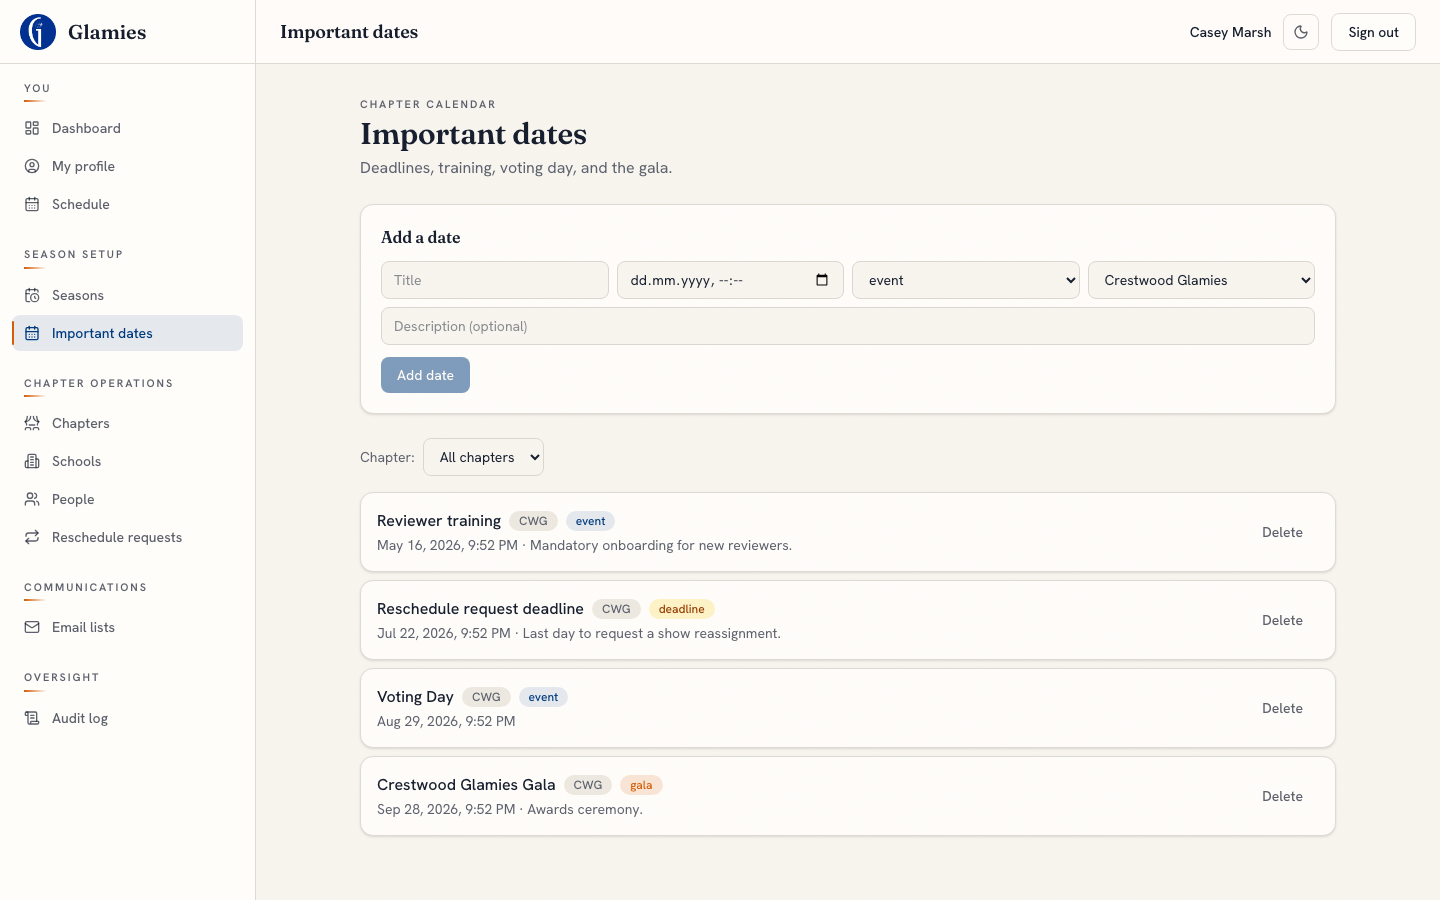Click the Crestwood Glamies Gala title
1440x900 pixels.
[x=466, y=785]
